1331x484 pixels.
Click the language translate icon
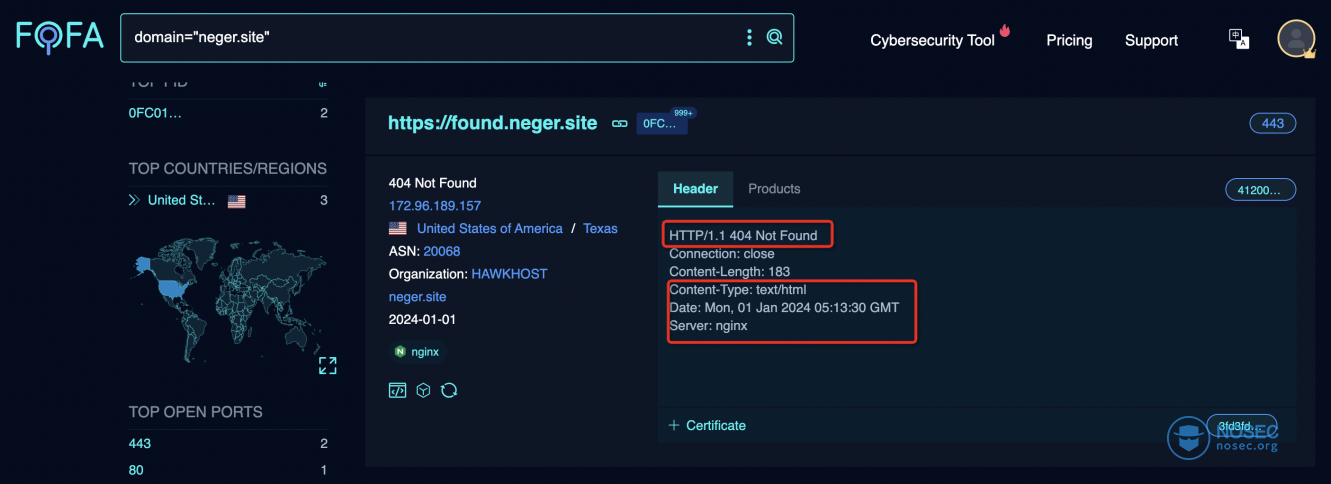tap(1239, 39)
